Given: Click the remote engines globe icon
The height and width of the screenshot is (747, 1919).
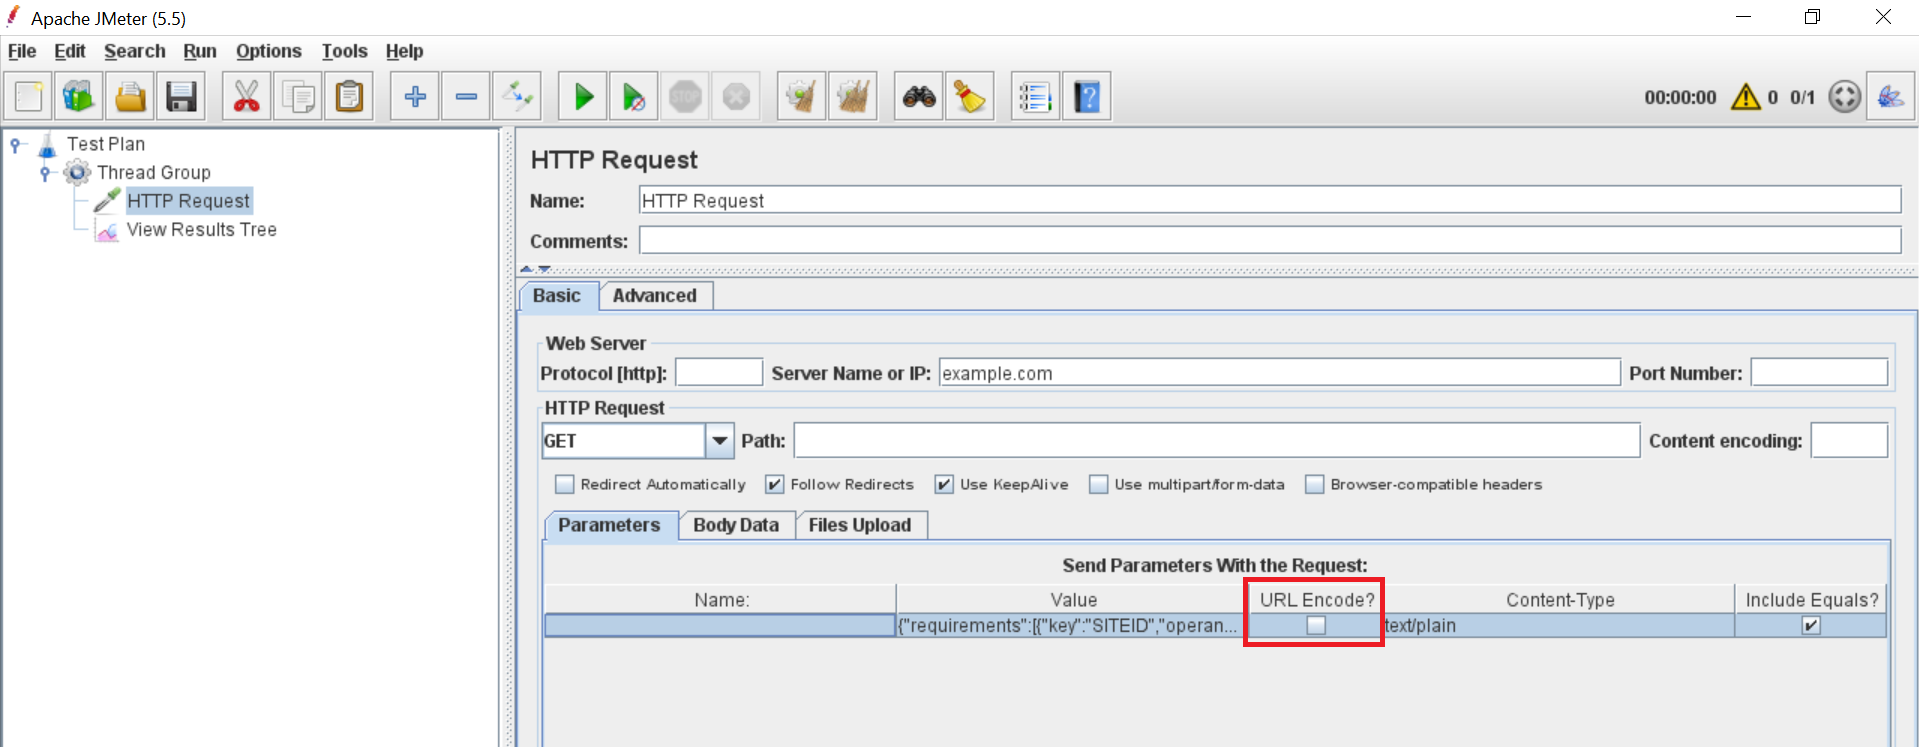Looking at the screenshot, I should (1845, 97).
